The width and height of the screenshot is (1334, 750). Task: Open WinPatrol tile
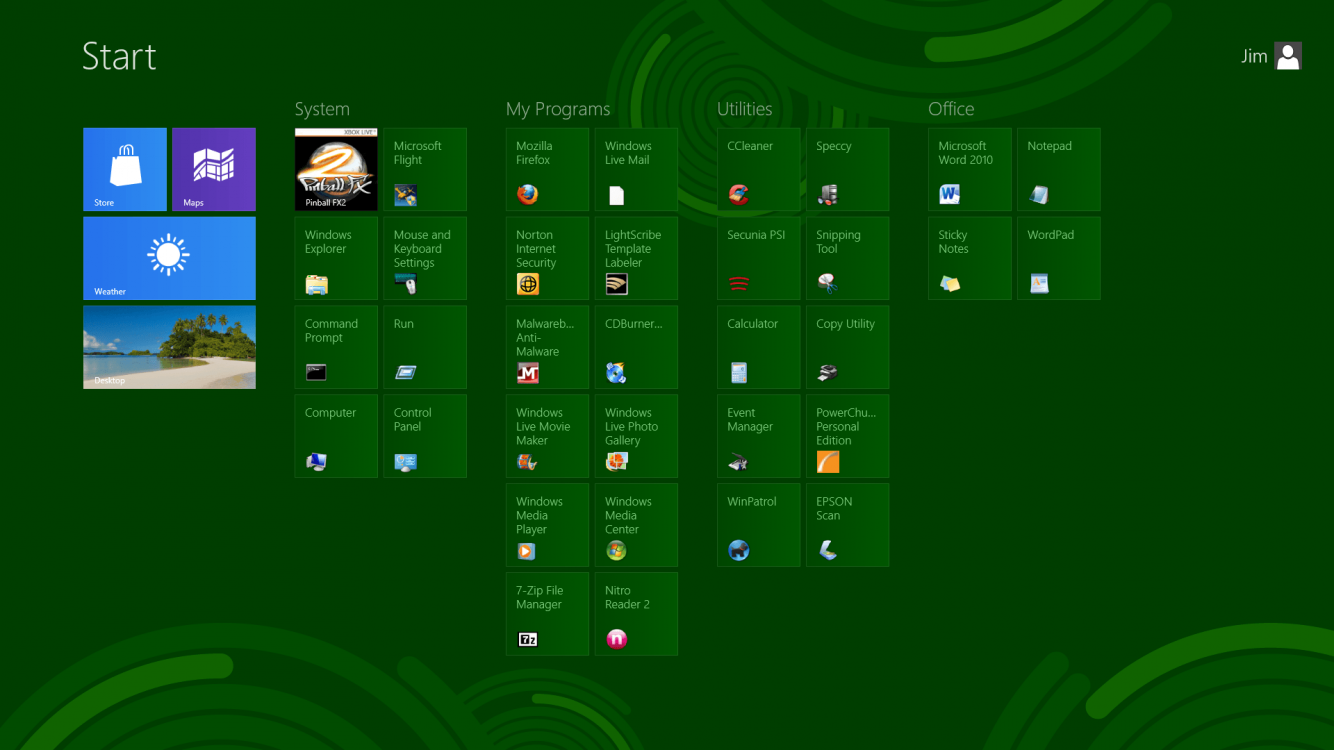coord(758,525)
